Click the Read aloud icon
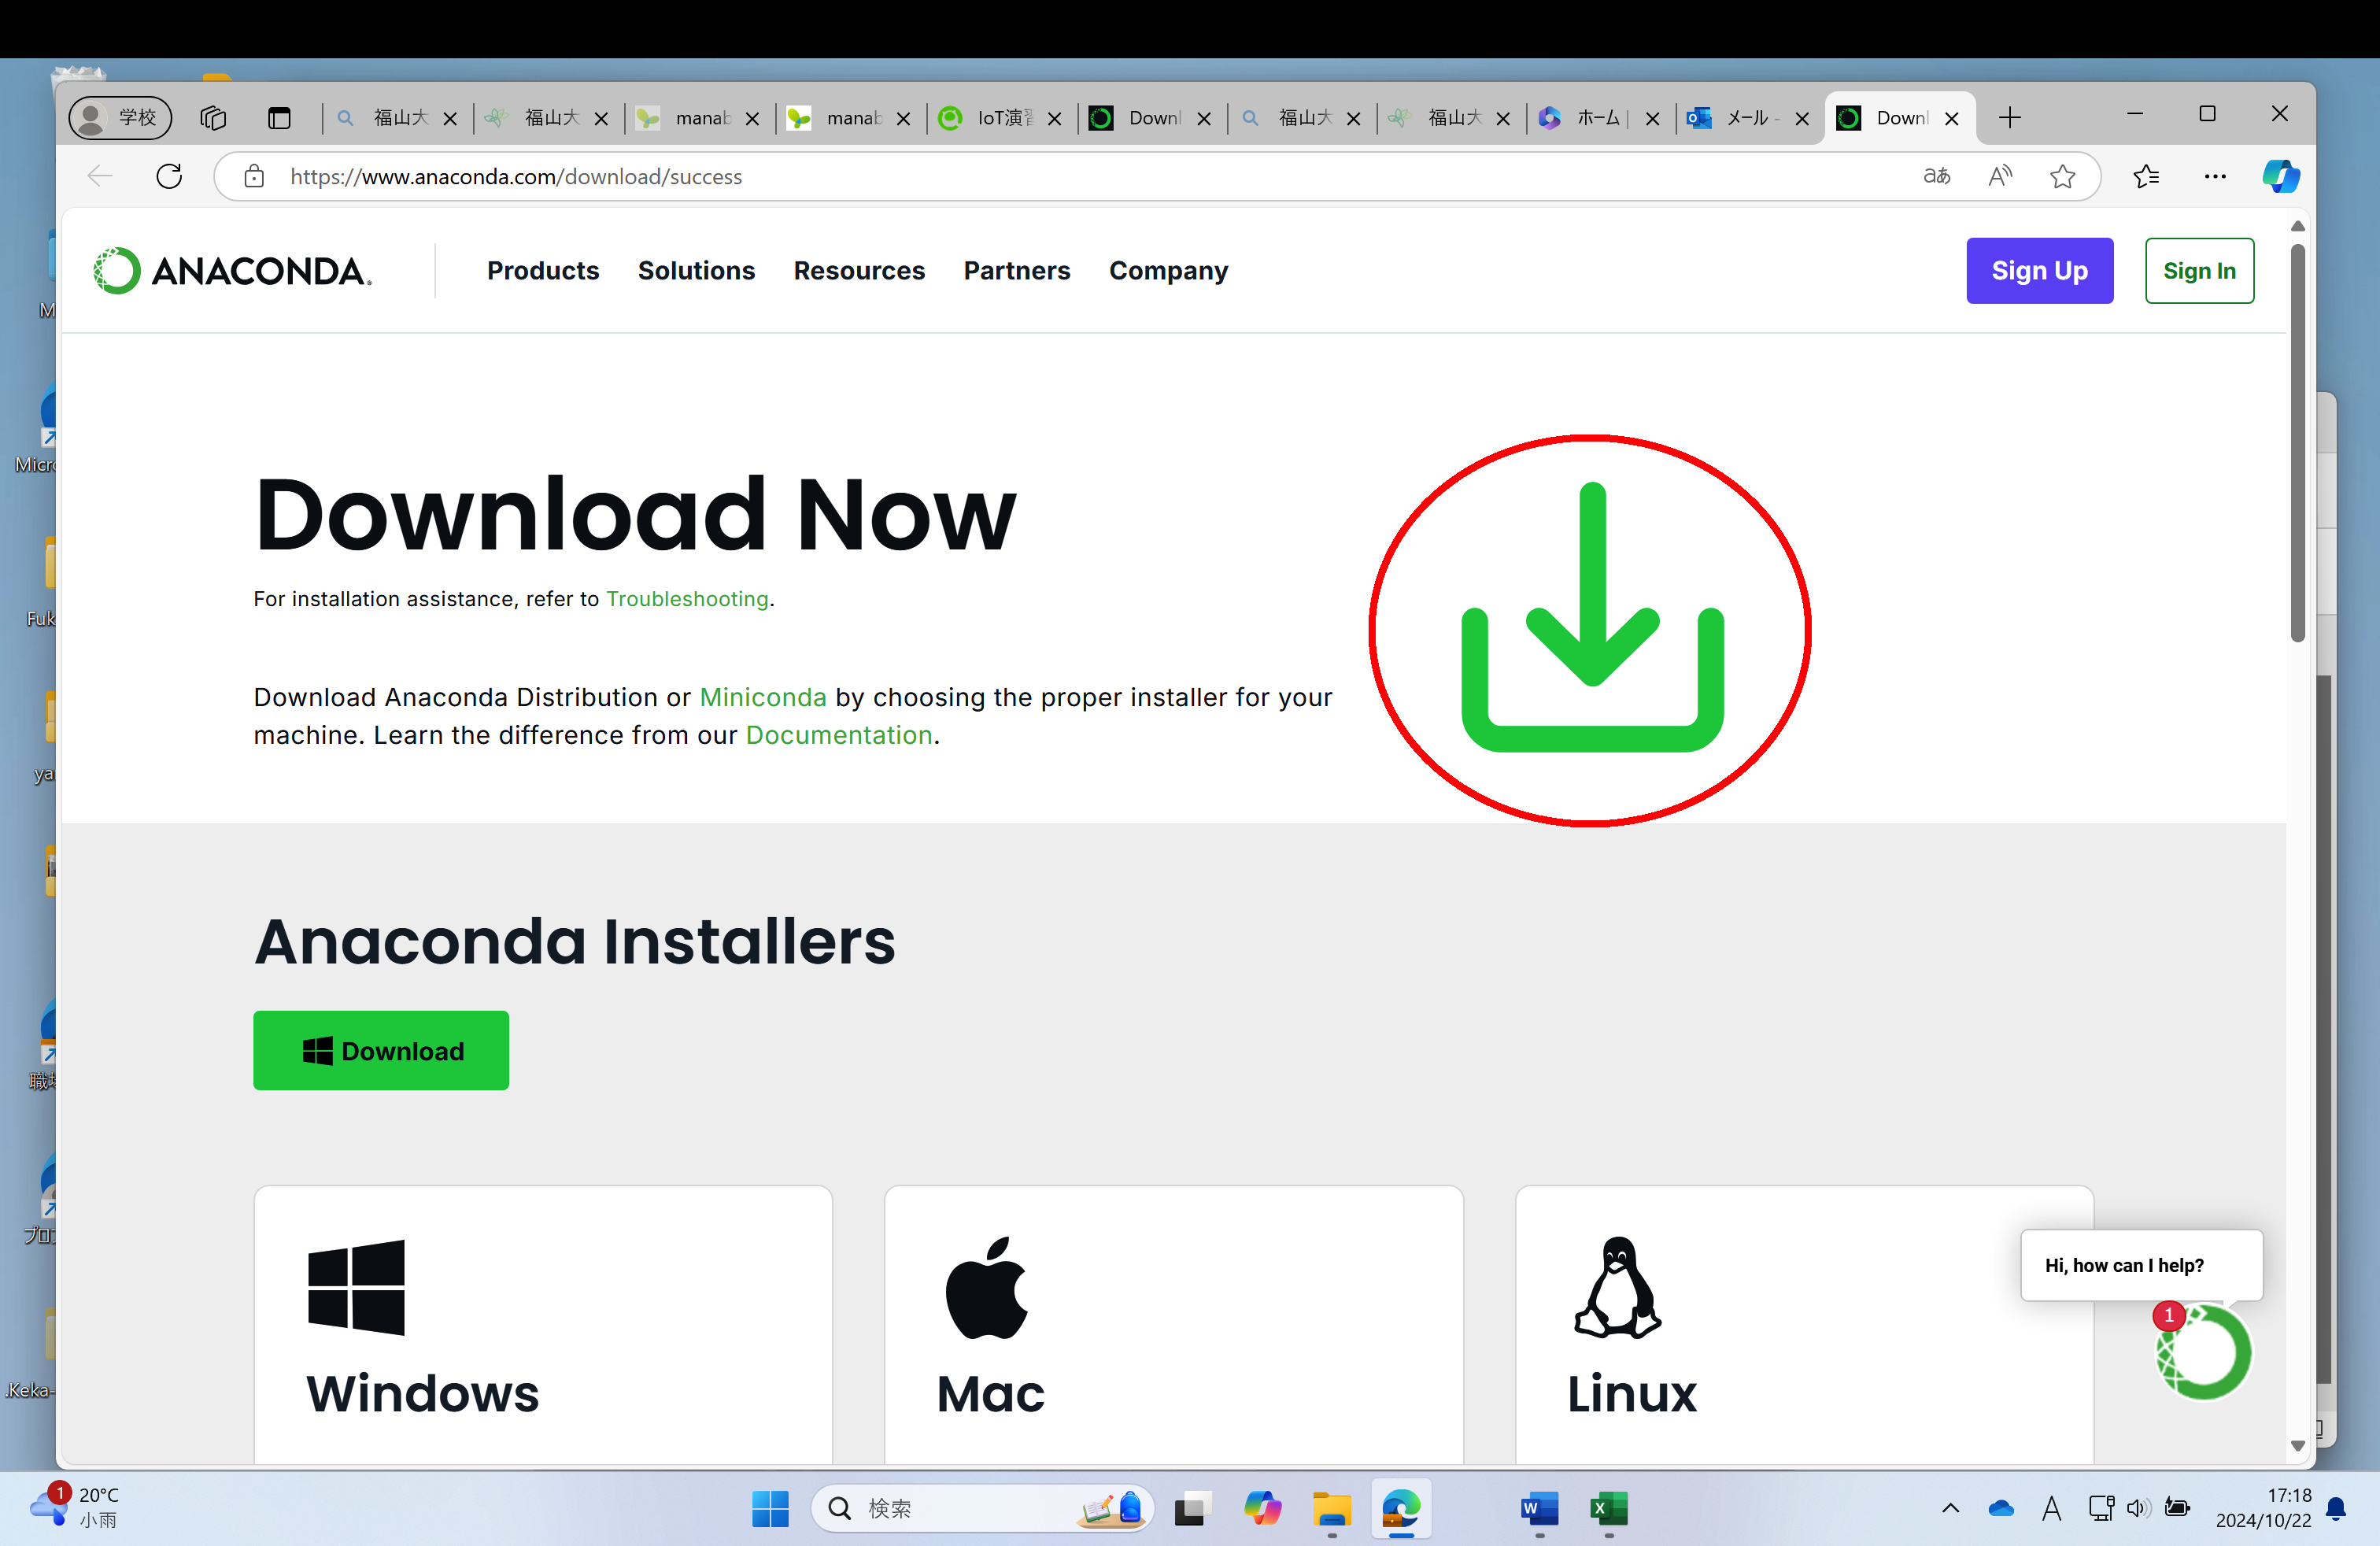Viewport: 2380px width, 1546px height. click(1999, 177)
